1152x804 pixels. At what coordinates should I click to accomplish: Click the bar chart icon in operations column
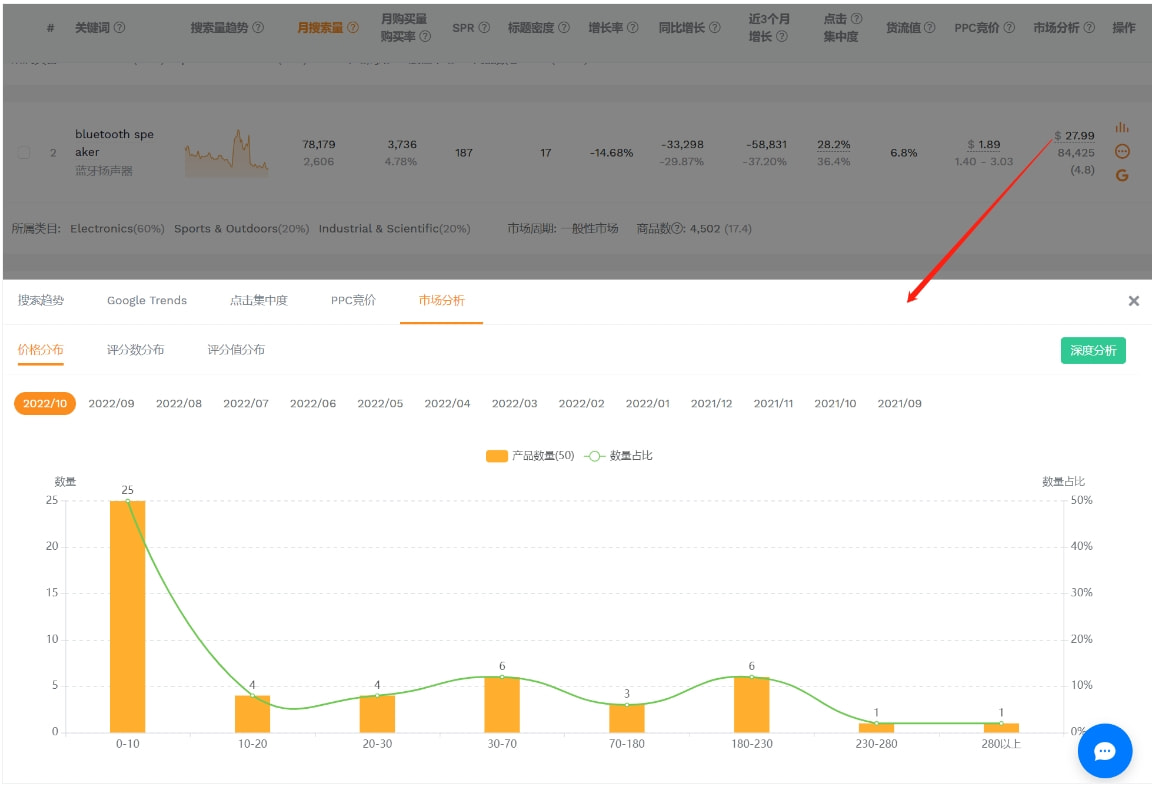[1122, 127]
